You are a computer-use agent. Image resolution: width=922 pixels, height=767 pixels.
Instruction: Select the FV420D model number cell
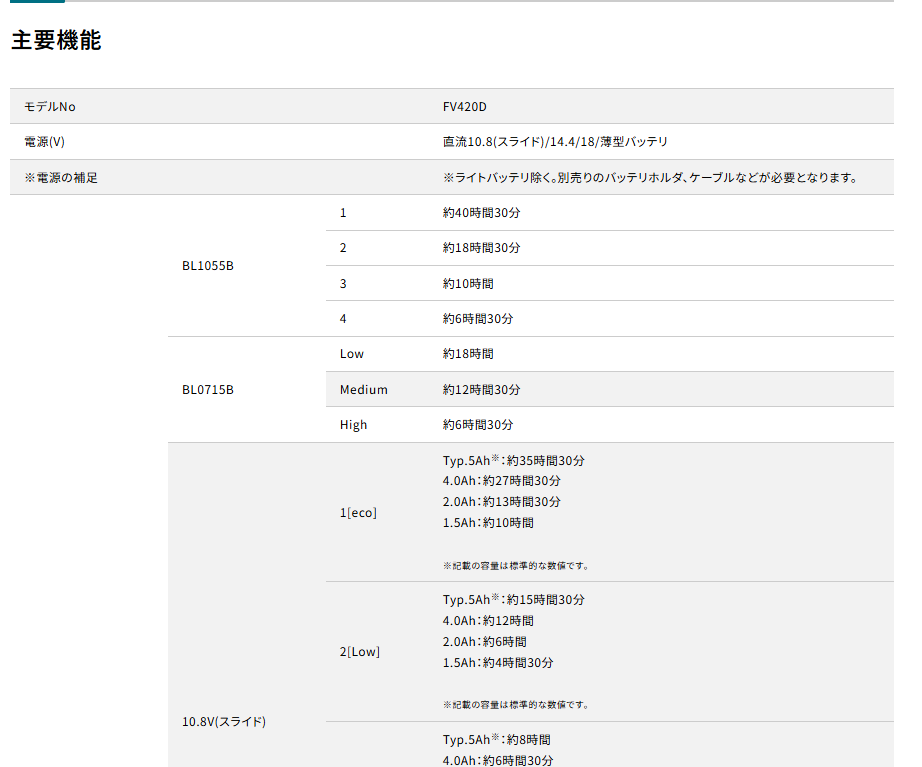pos(465,107)
